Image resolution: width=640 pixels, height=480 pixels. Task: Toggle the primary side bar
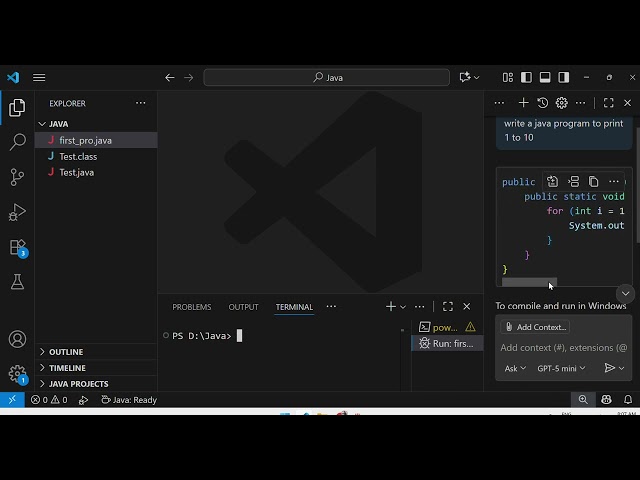[x=526, y=78]
